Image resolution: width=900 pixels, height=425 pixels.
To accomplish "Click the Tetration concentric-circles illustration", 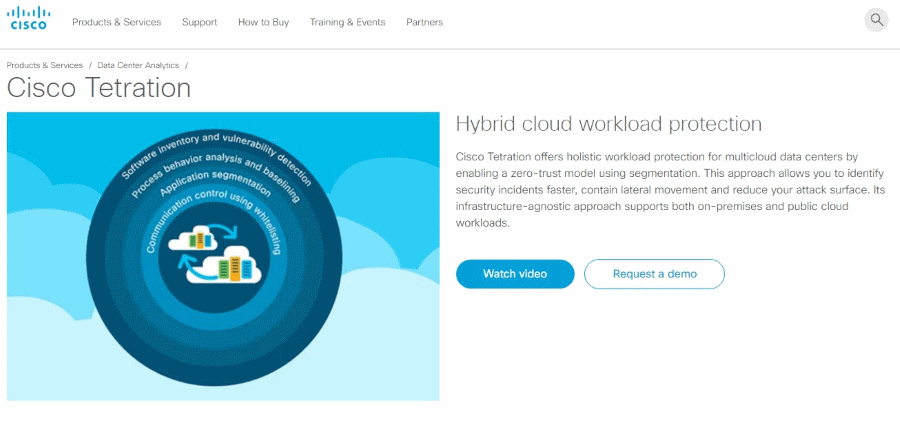I will 223,256.
